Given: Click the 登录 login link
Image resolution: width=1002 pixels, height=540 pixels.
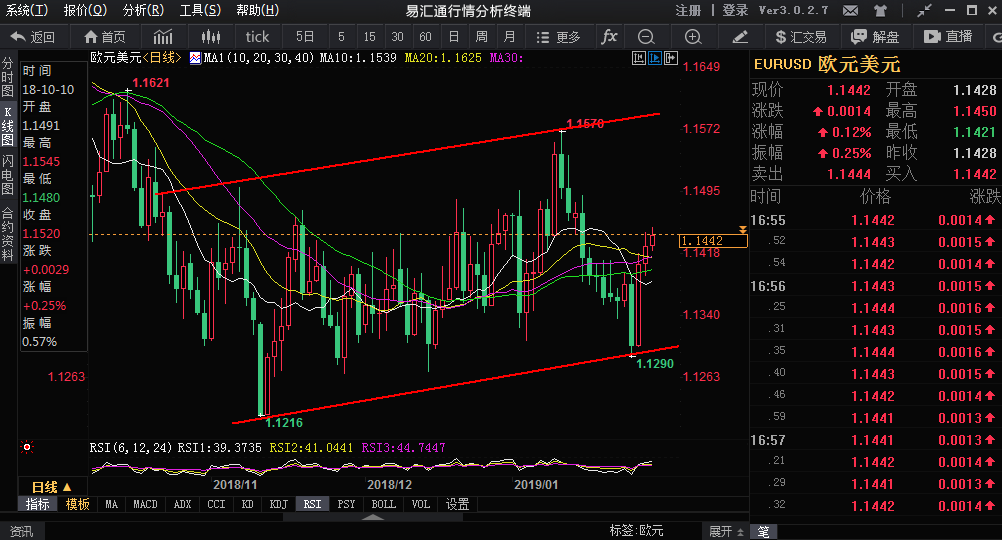Looking at the screenshot, I should click(x=735, y=10).
